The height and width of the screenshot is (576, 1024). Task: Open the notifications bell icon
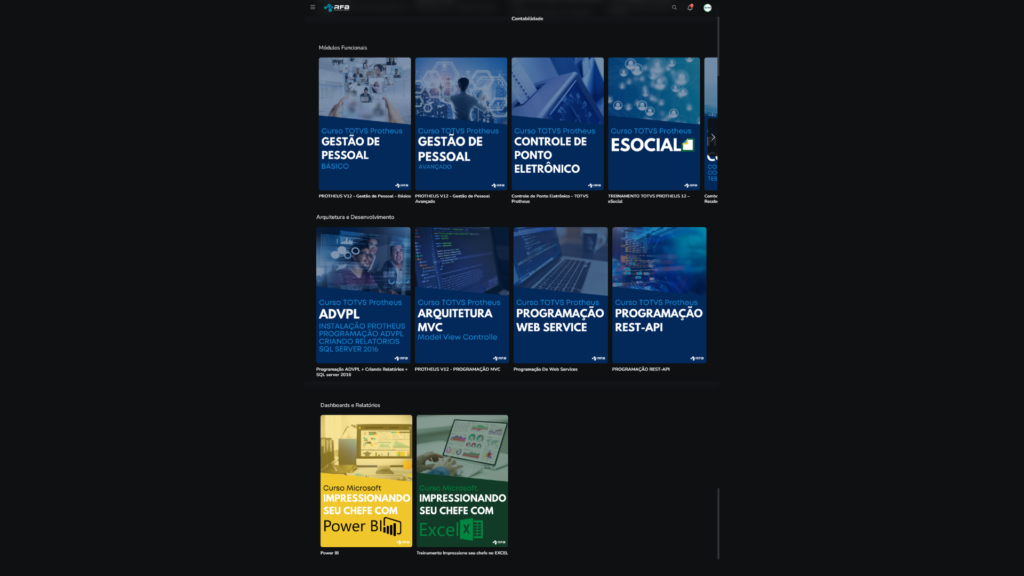click(x=690, y=8)
